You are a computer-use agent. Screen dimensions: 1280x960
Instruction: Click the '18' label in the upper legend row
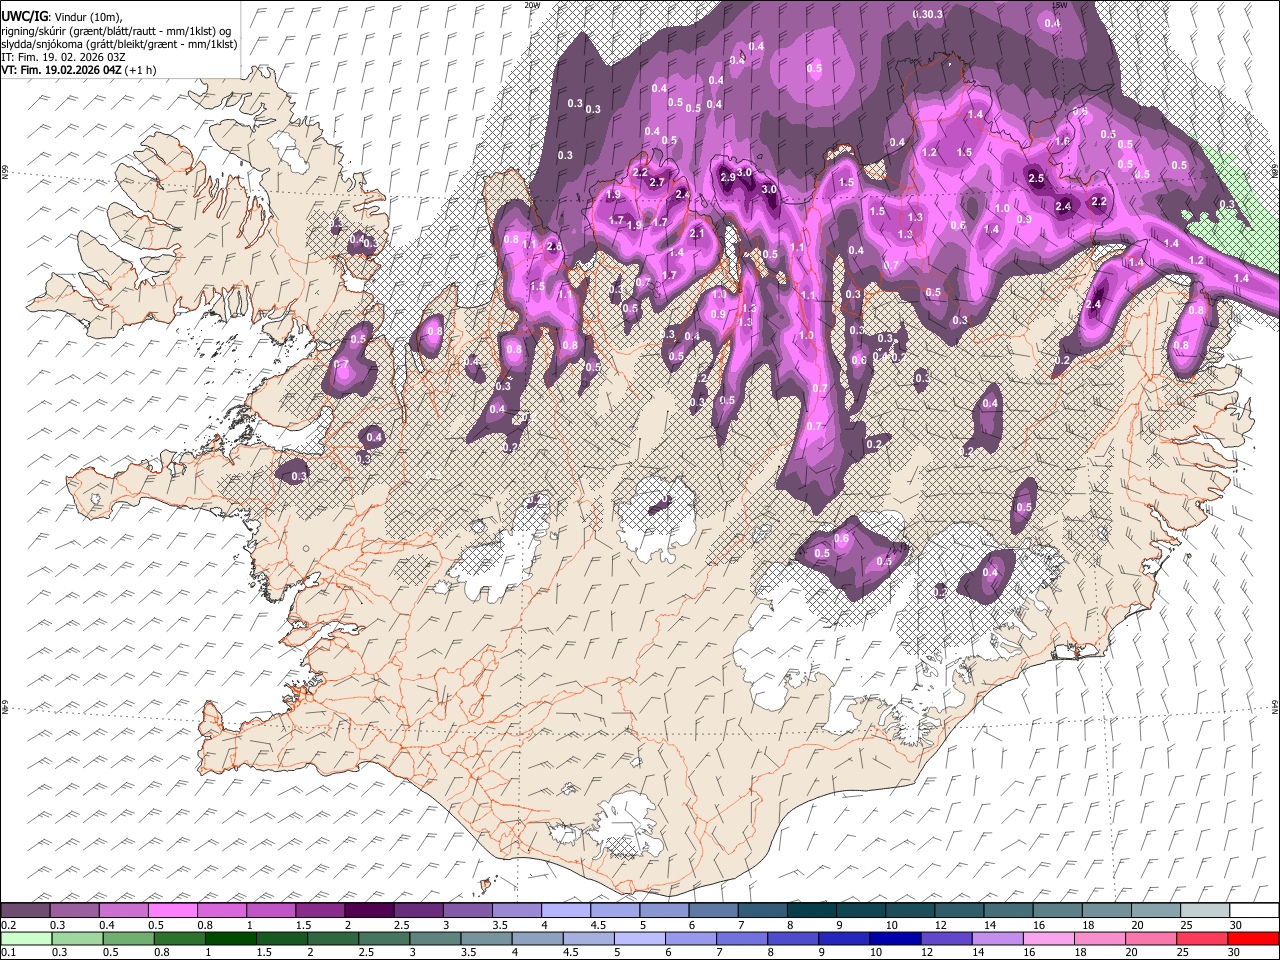(x=1087, y=925)
